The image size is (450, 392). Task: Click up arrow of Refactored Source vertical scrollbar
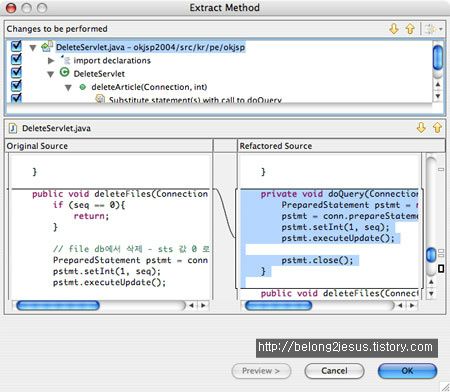(431, 282)
